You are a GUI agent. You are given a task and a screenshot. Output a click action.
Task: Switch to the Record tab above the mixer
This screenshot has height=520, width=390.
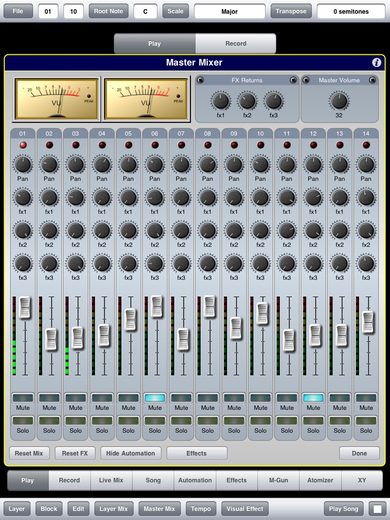point(236,43)
